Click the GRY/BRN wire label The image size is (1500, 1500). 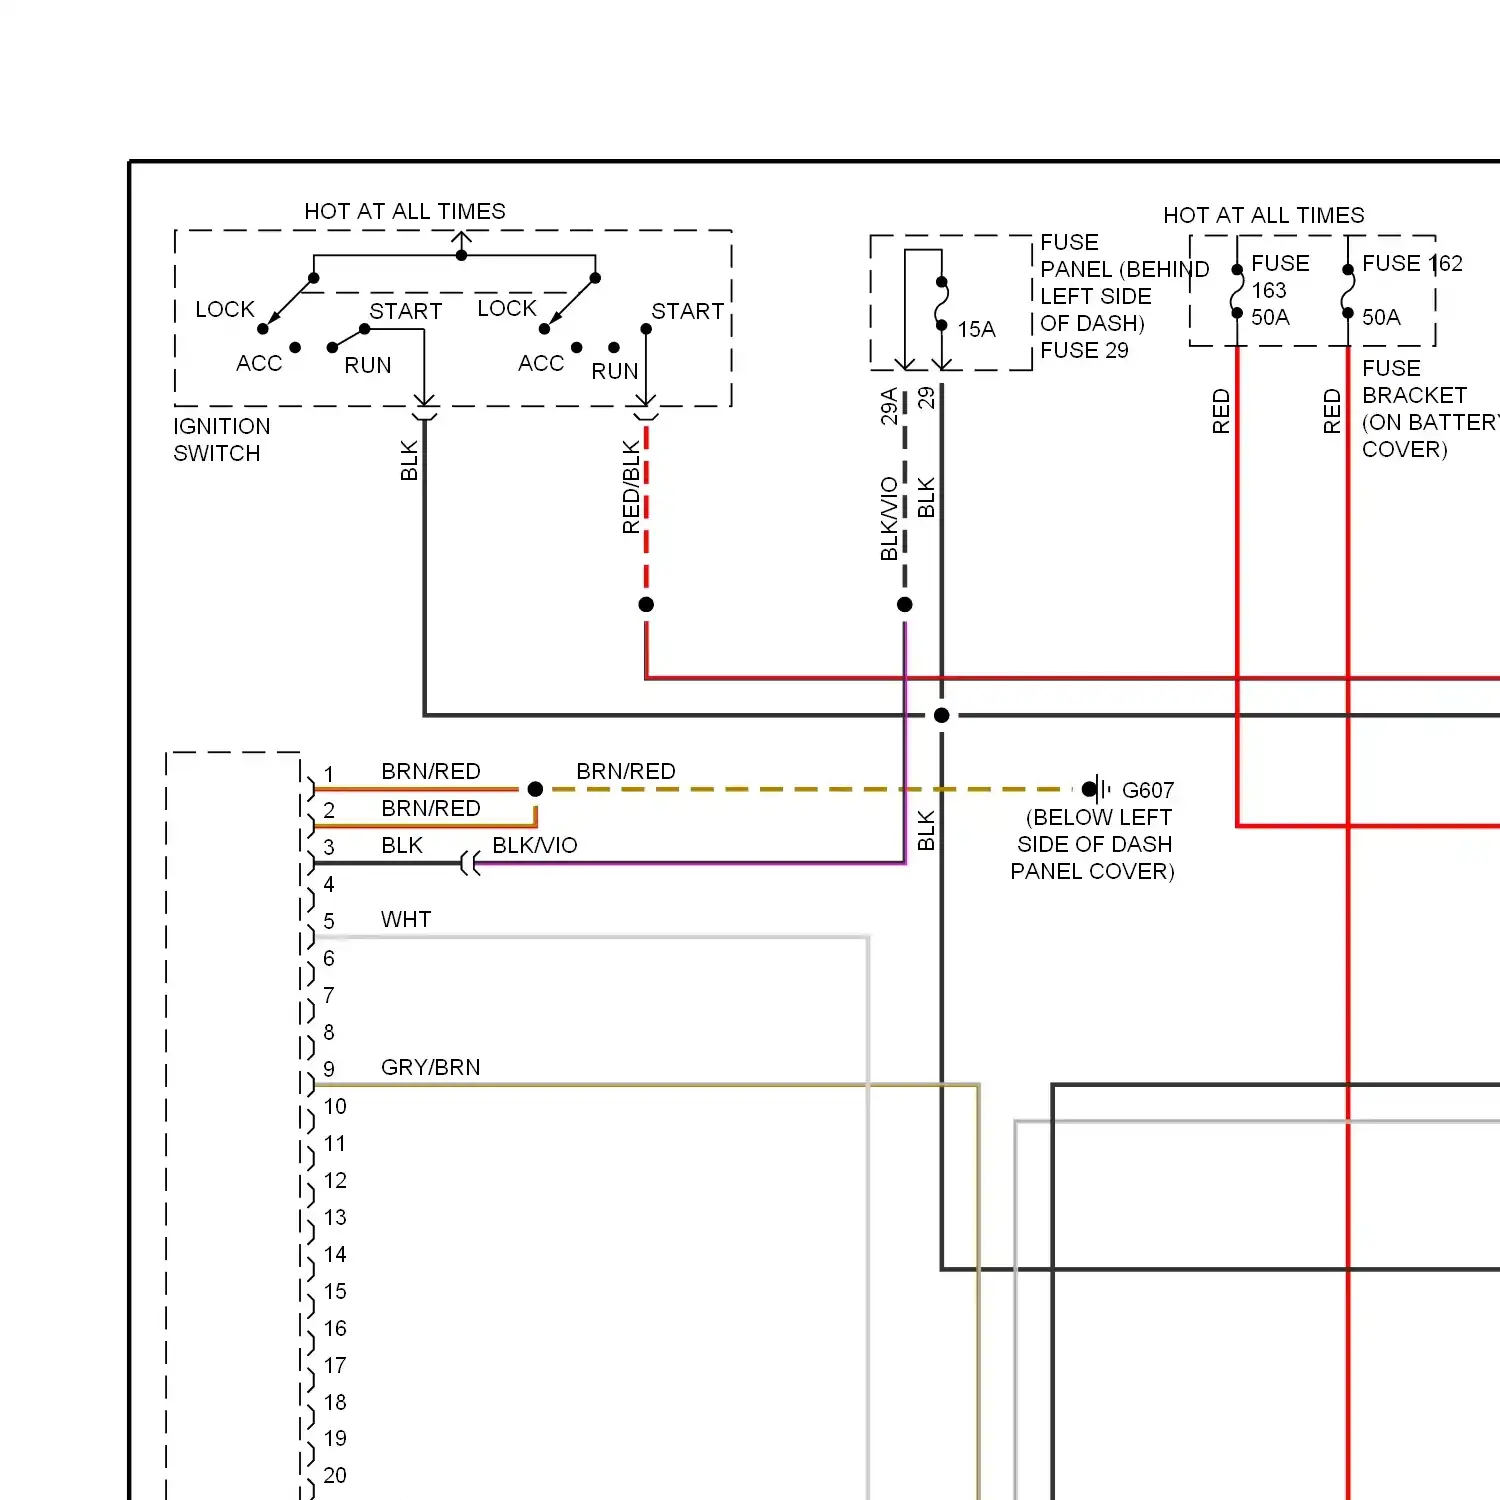coord(430,1067)
